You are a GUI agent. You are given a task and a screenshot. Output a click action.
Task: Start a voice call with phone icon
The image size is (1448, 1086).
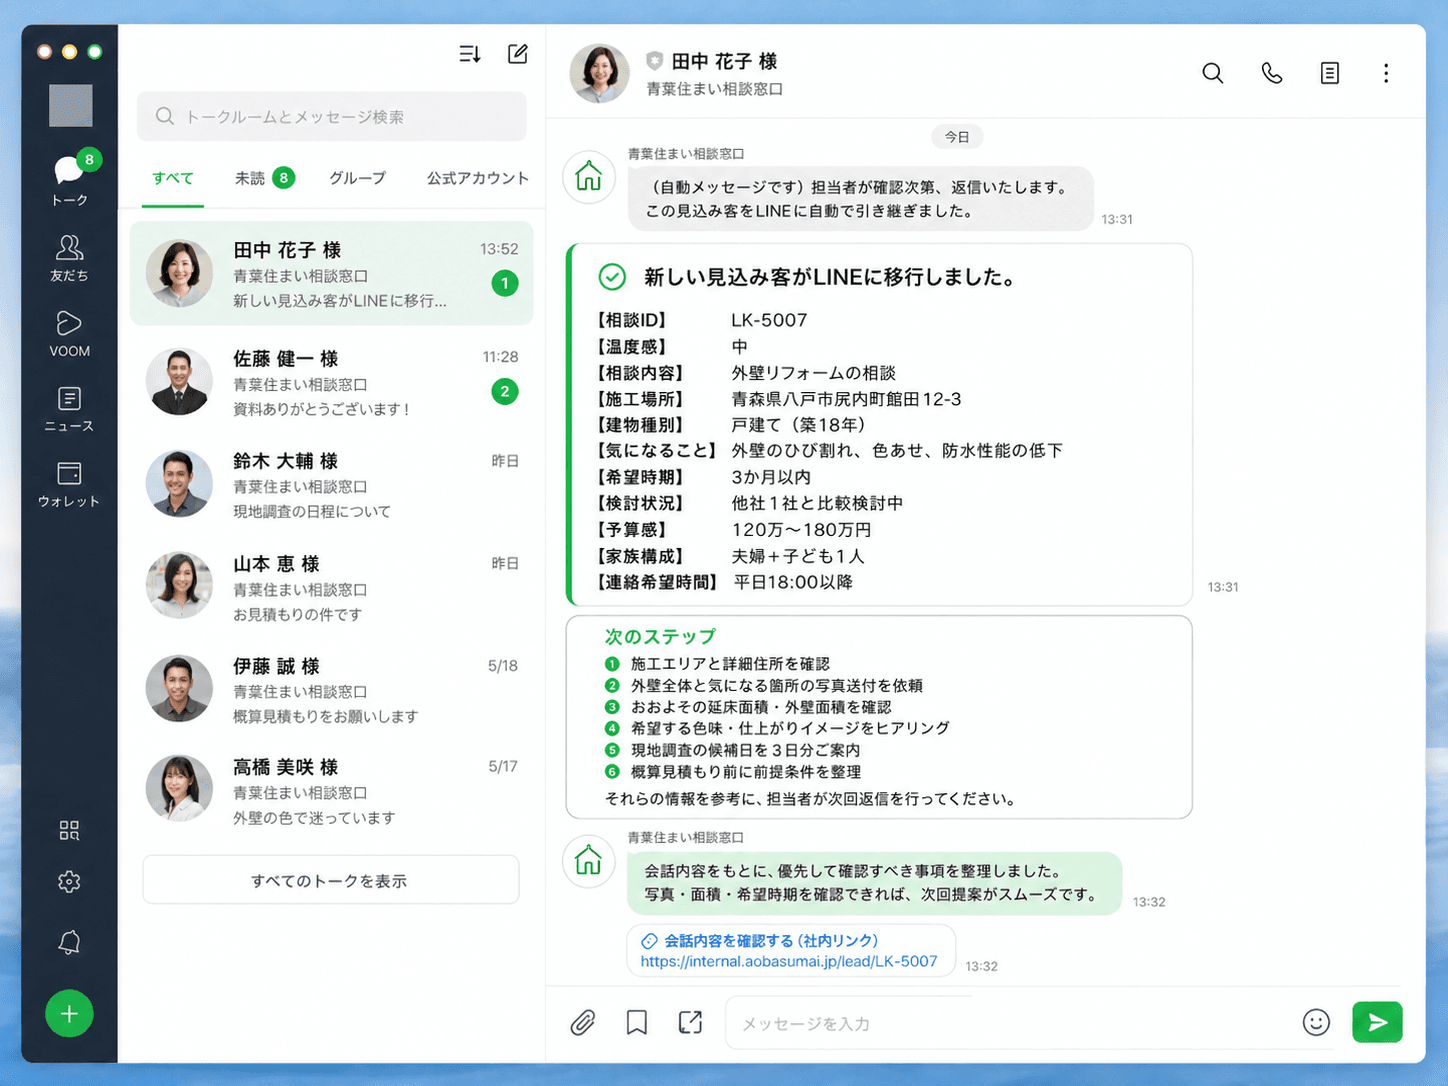pos(1272,73)
